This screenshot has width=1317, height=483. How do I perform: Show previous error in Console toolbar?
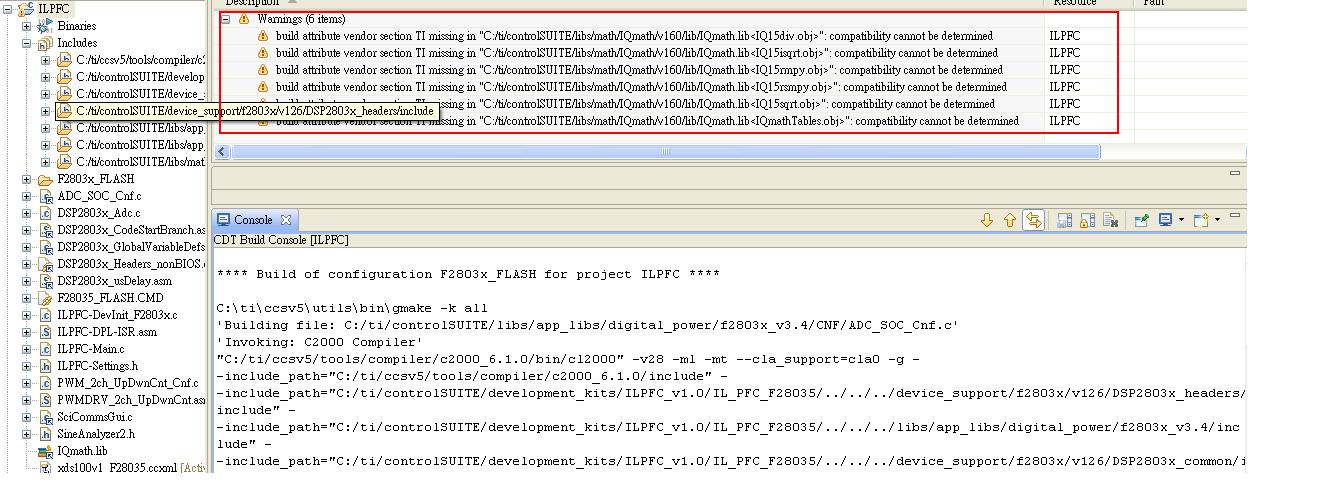(x=1010, y=220)
